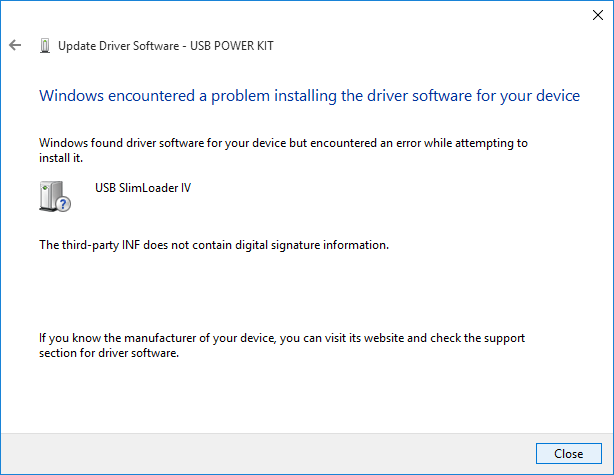Click the device icon beside the window title
Screen dimensions: 614x475
click(x=44, y=45)
